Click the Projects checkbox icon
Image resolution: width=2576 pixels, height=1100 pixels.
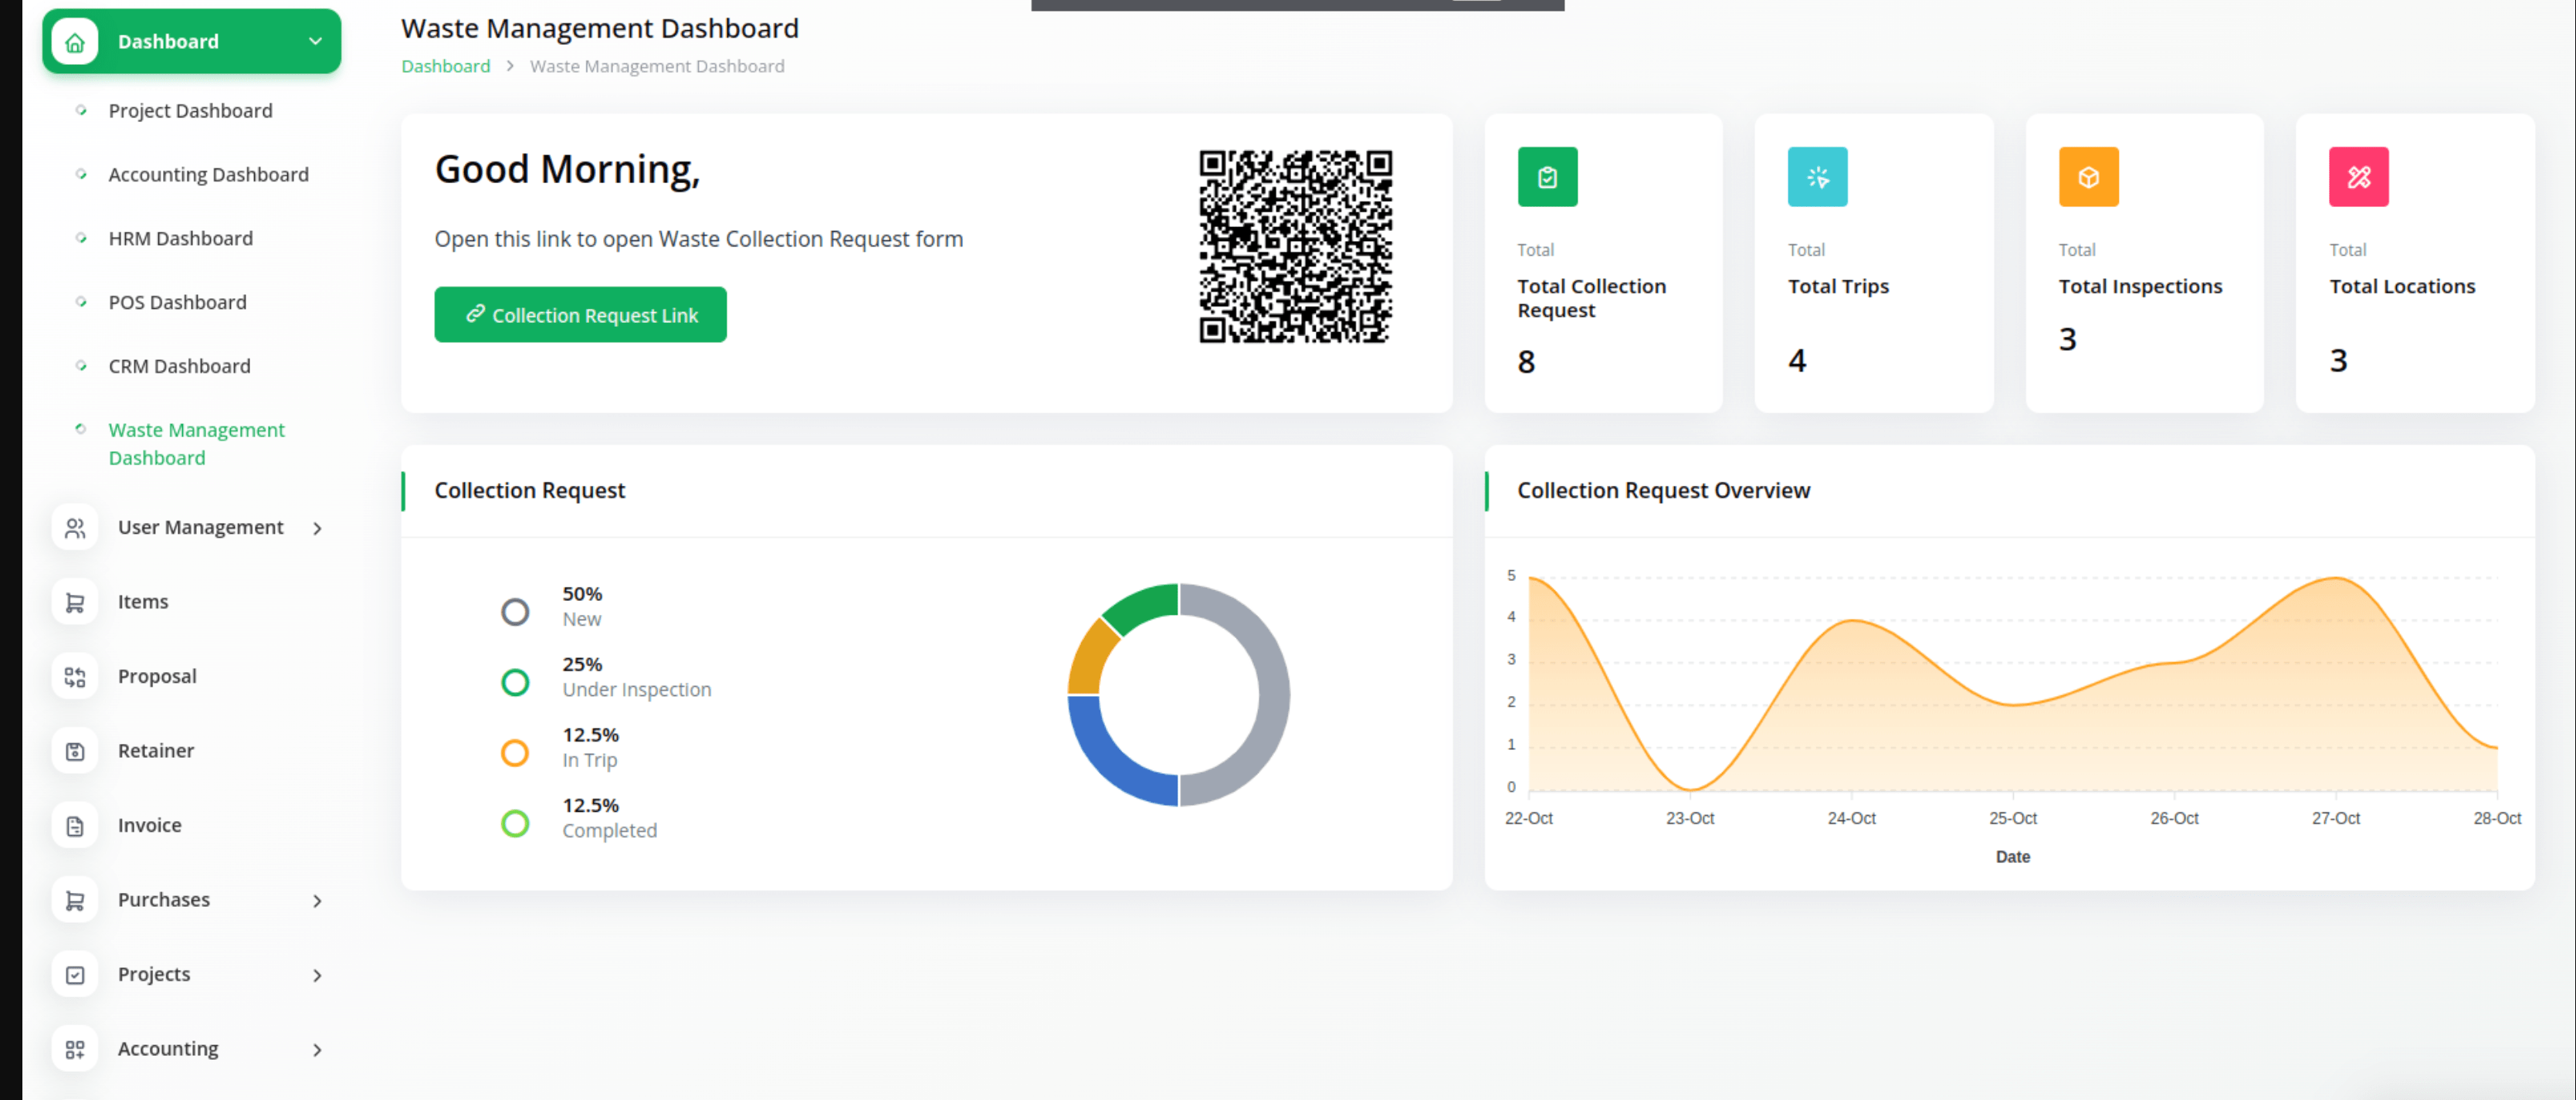click(x=75, y=975)
